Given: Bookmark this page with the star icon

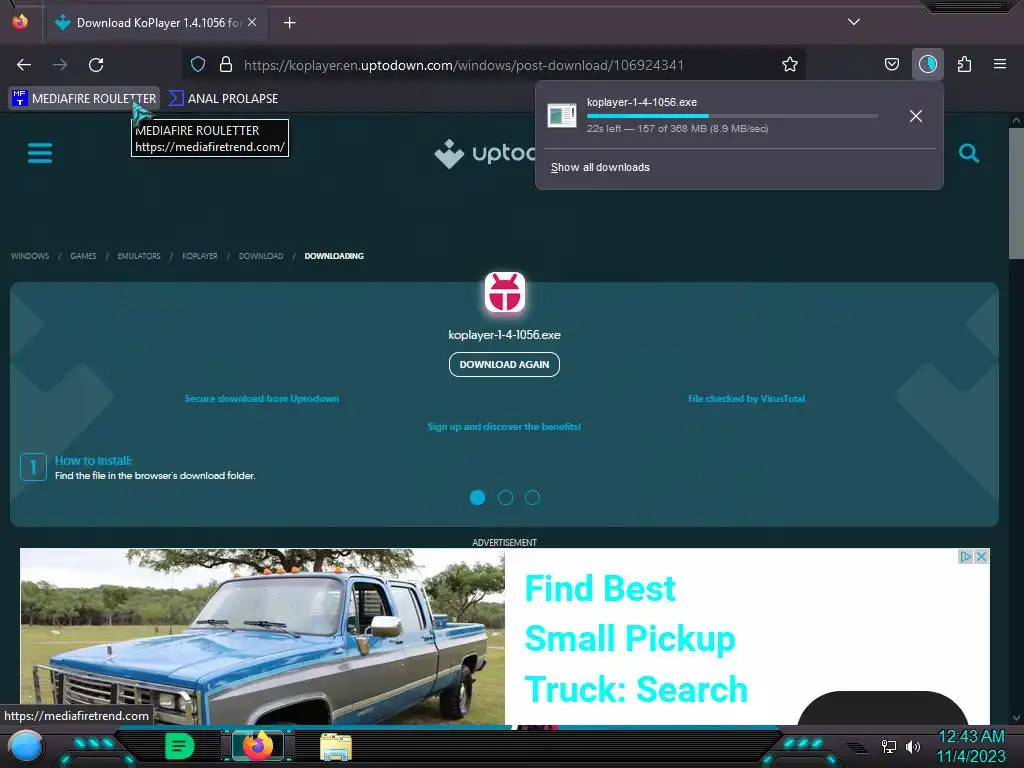Looking at the screenshot, I should click(790, 65).
